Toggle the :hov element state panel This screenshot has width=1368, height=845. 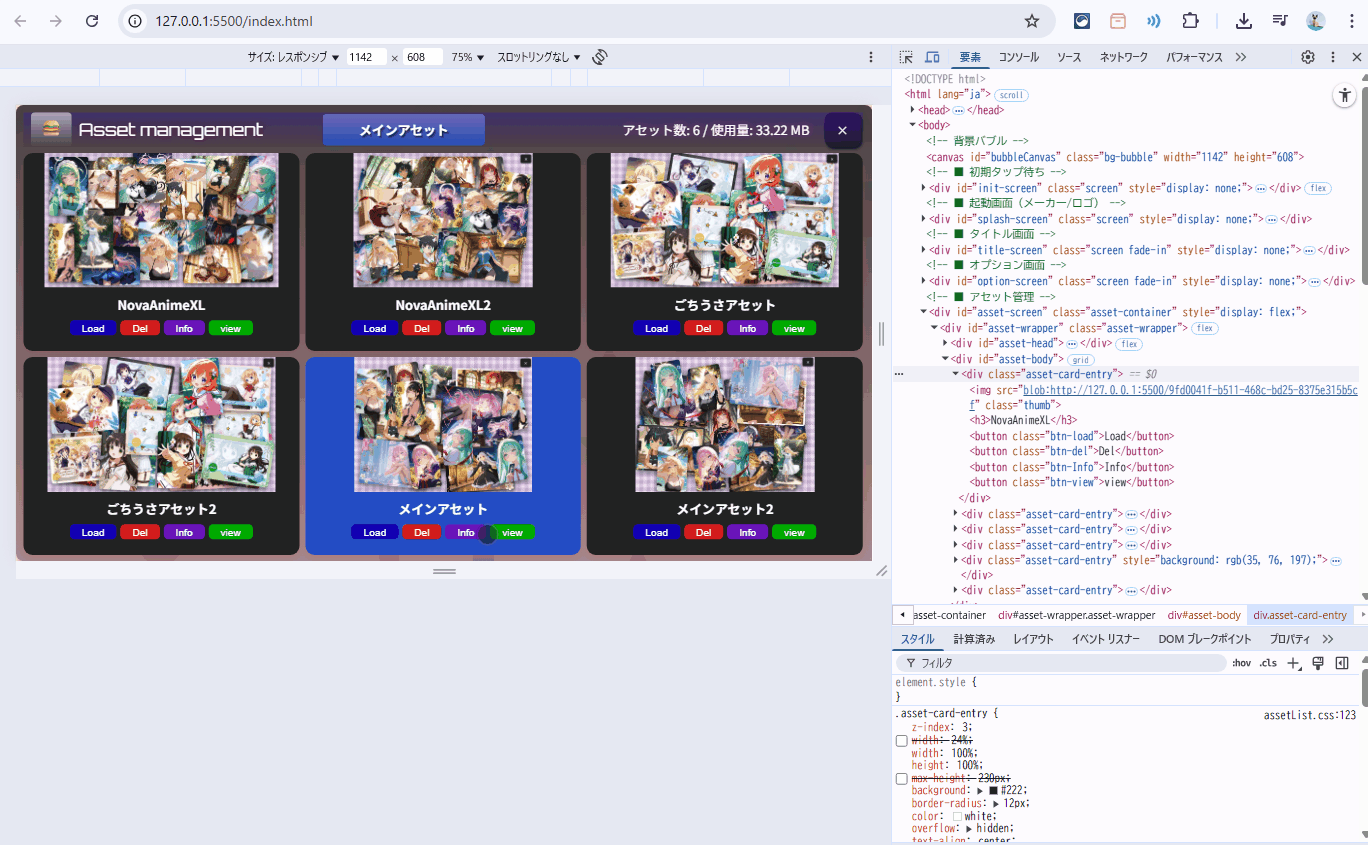[1241, 663]
